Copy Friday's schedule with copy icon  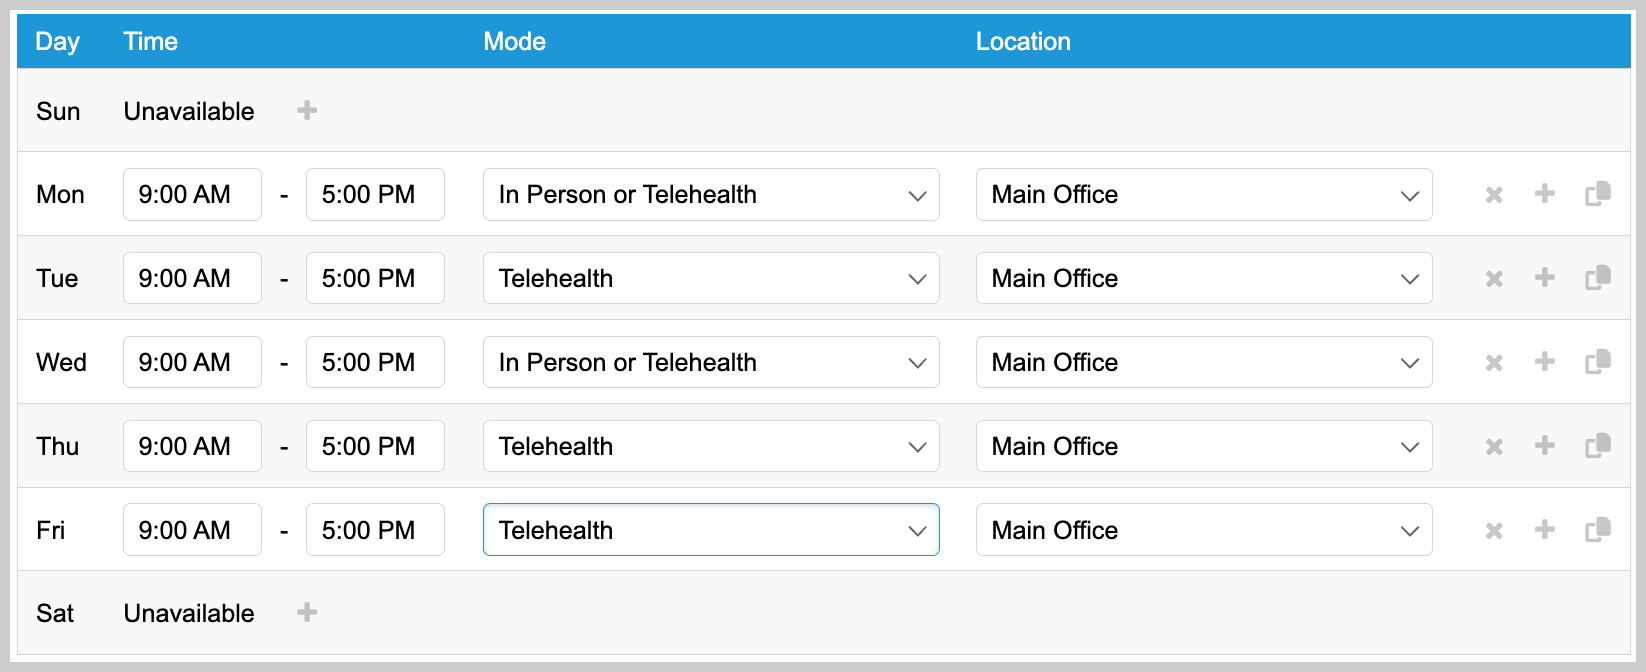pos(1597,530)
